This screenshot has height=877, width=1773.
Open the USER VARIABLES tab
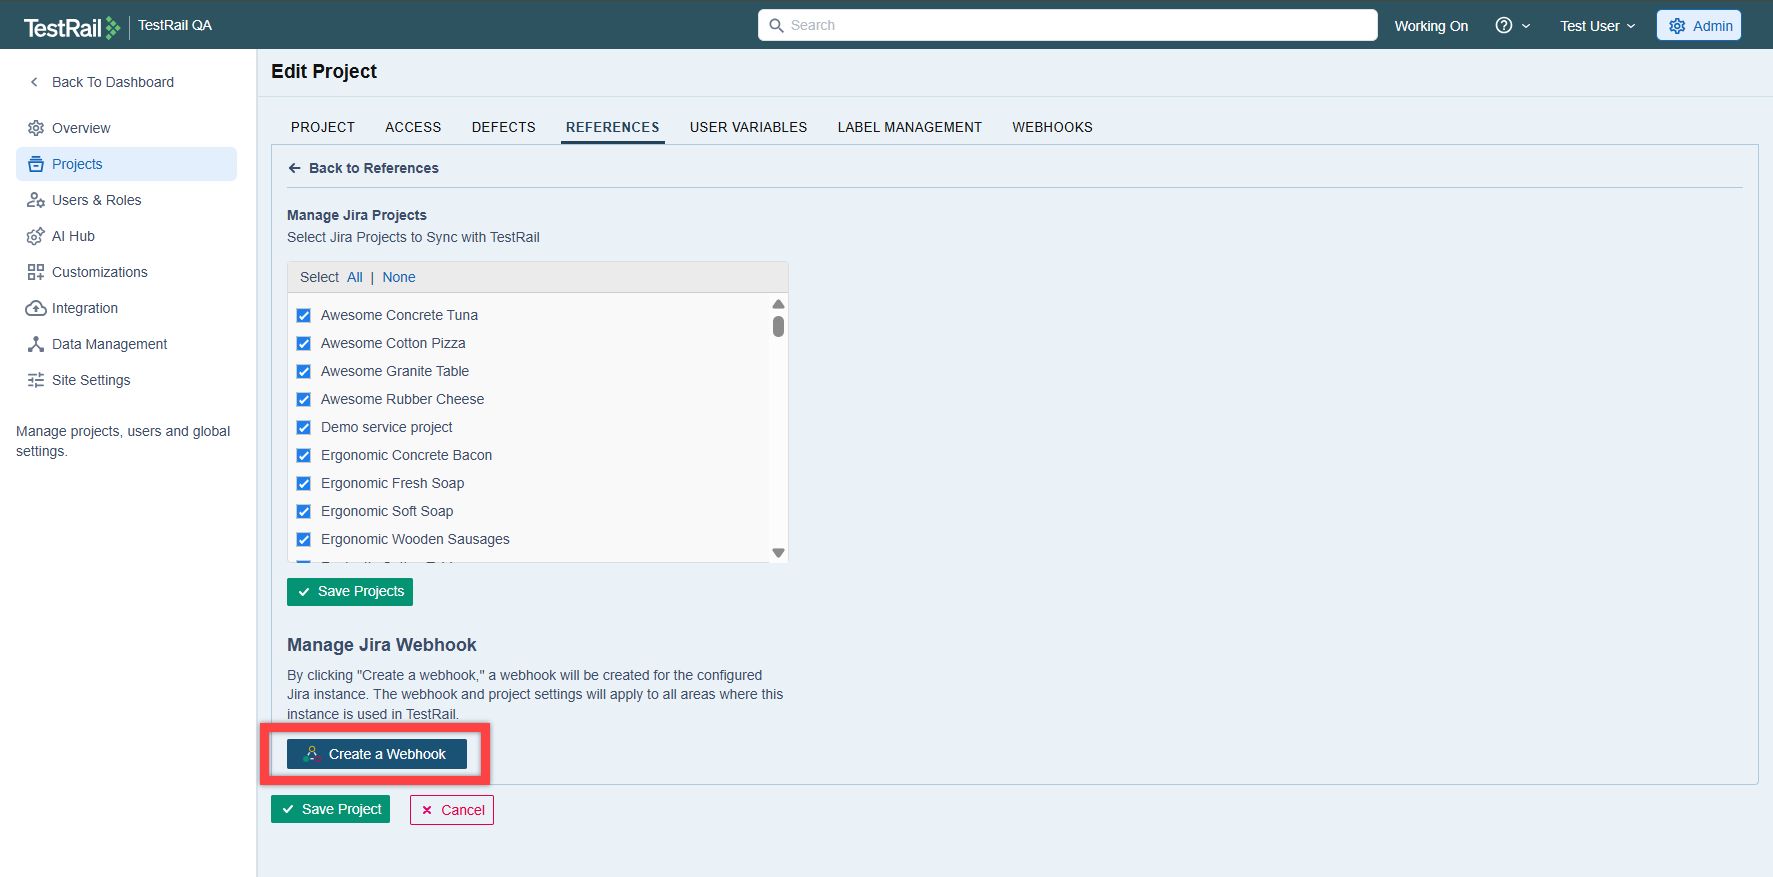pos(749,127)
